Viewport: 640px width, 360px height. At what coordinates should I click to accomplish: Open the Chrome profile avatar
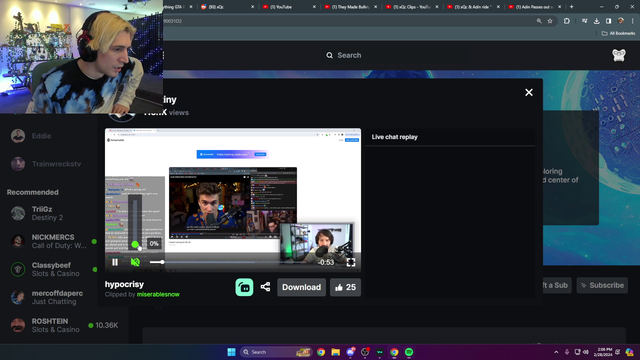(x=620, y=21)
